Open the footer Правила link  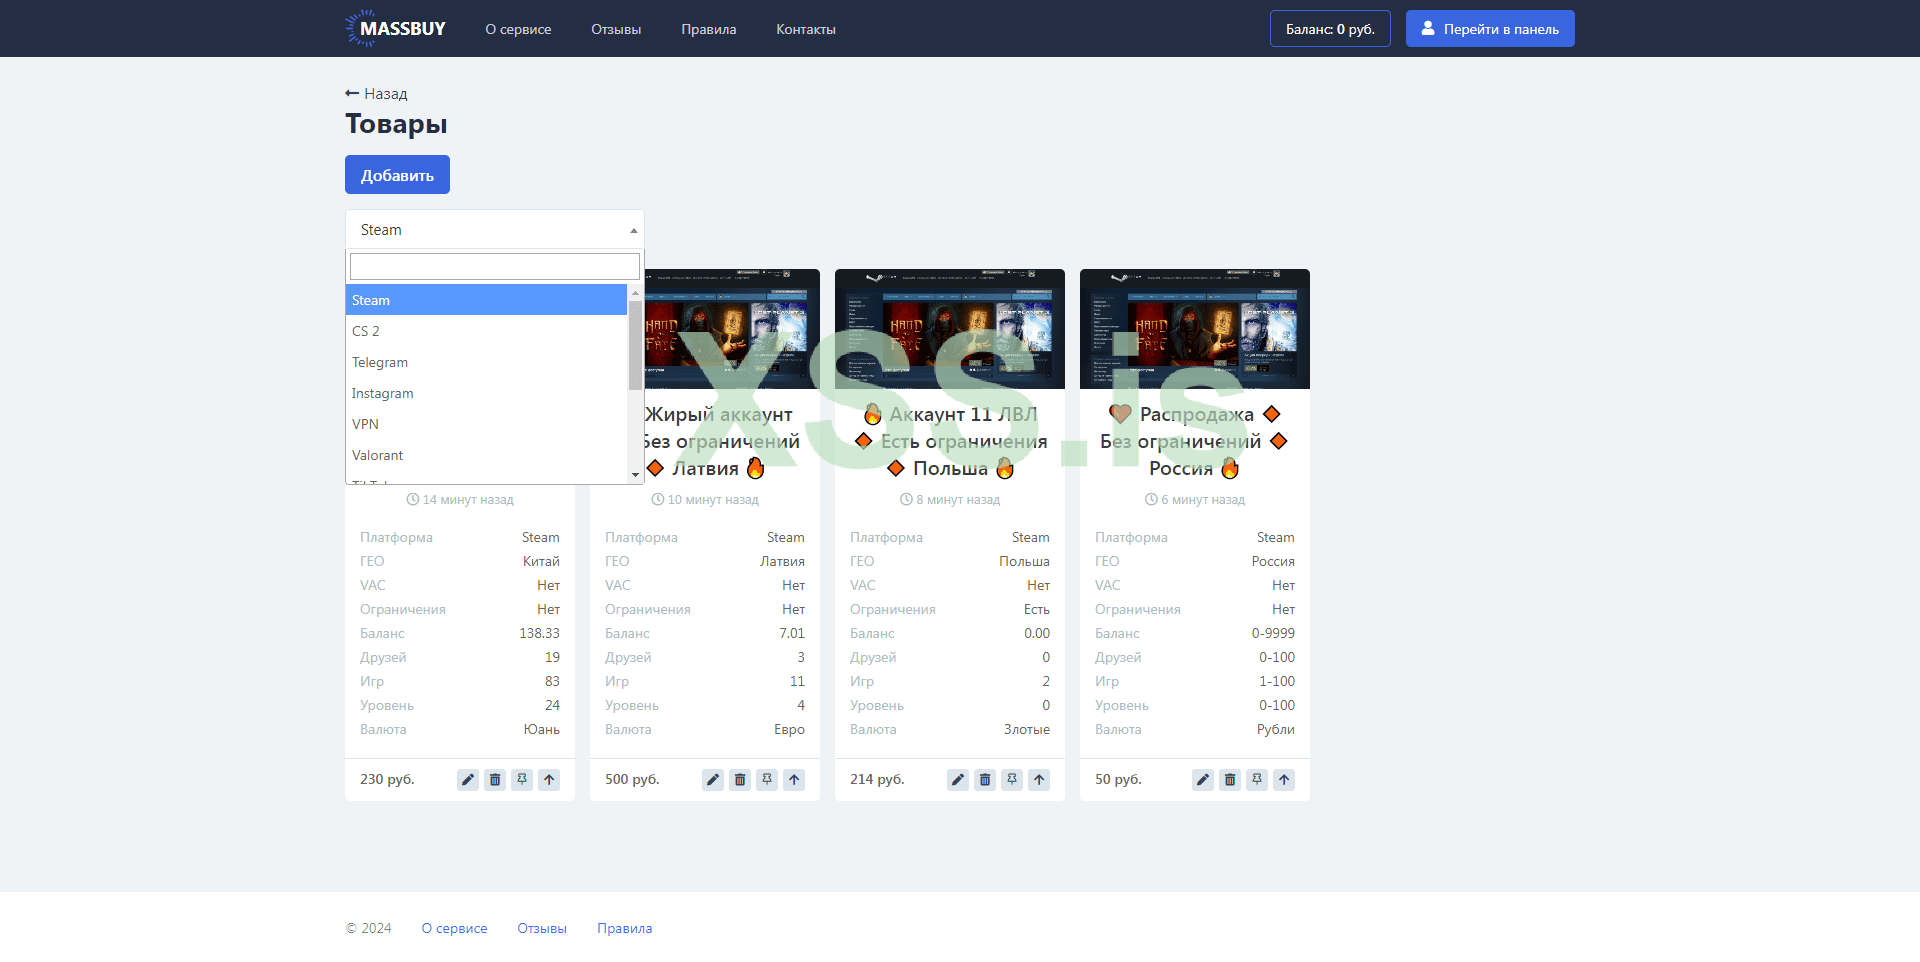point(625,928)
